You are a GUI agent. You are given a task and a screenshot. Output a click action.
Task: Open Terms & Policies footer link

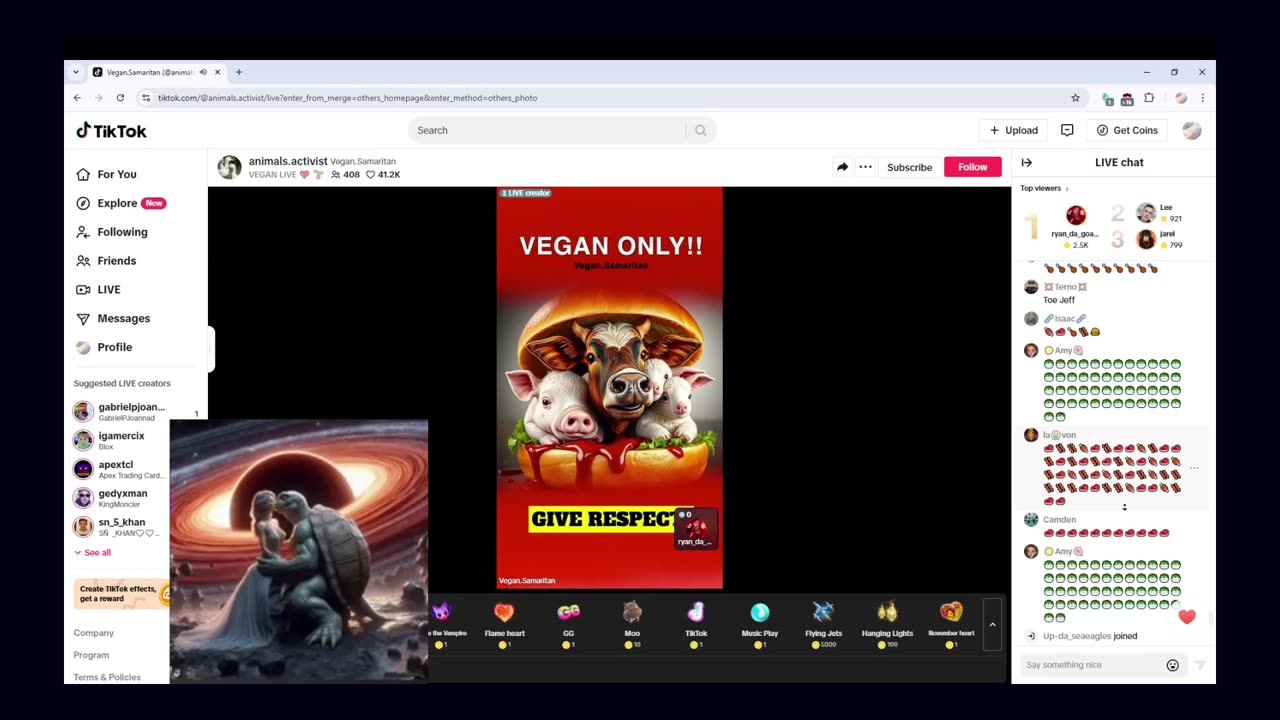coord(107,677)
